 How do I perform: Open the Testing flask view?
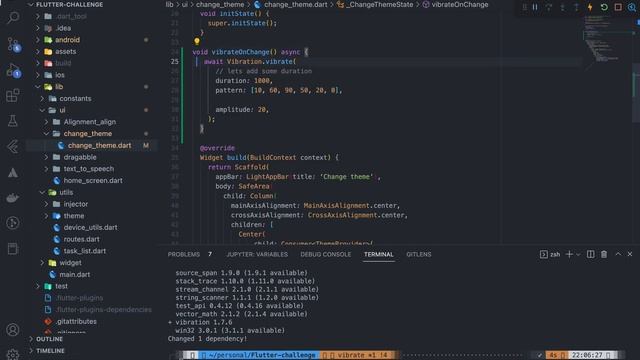coord(13,121)
